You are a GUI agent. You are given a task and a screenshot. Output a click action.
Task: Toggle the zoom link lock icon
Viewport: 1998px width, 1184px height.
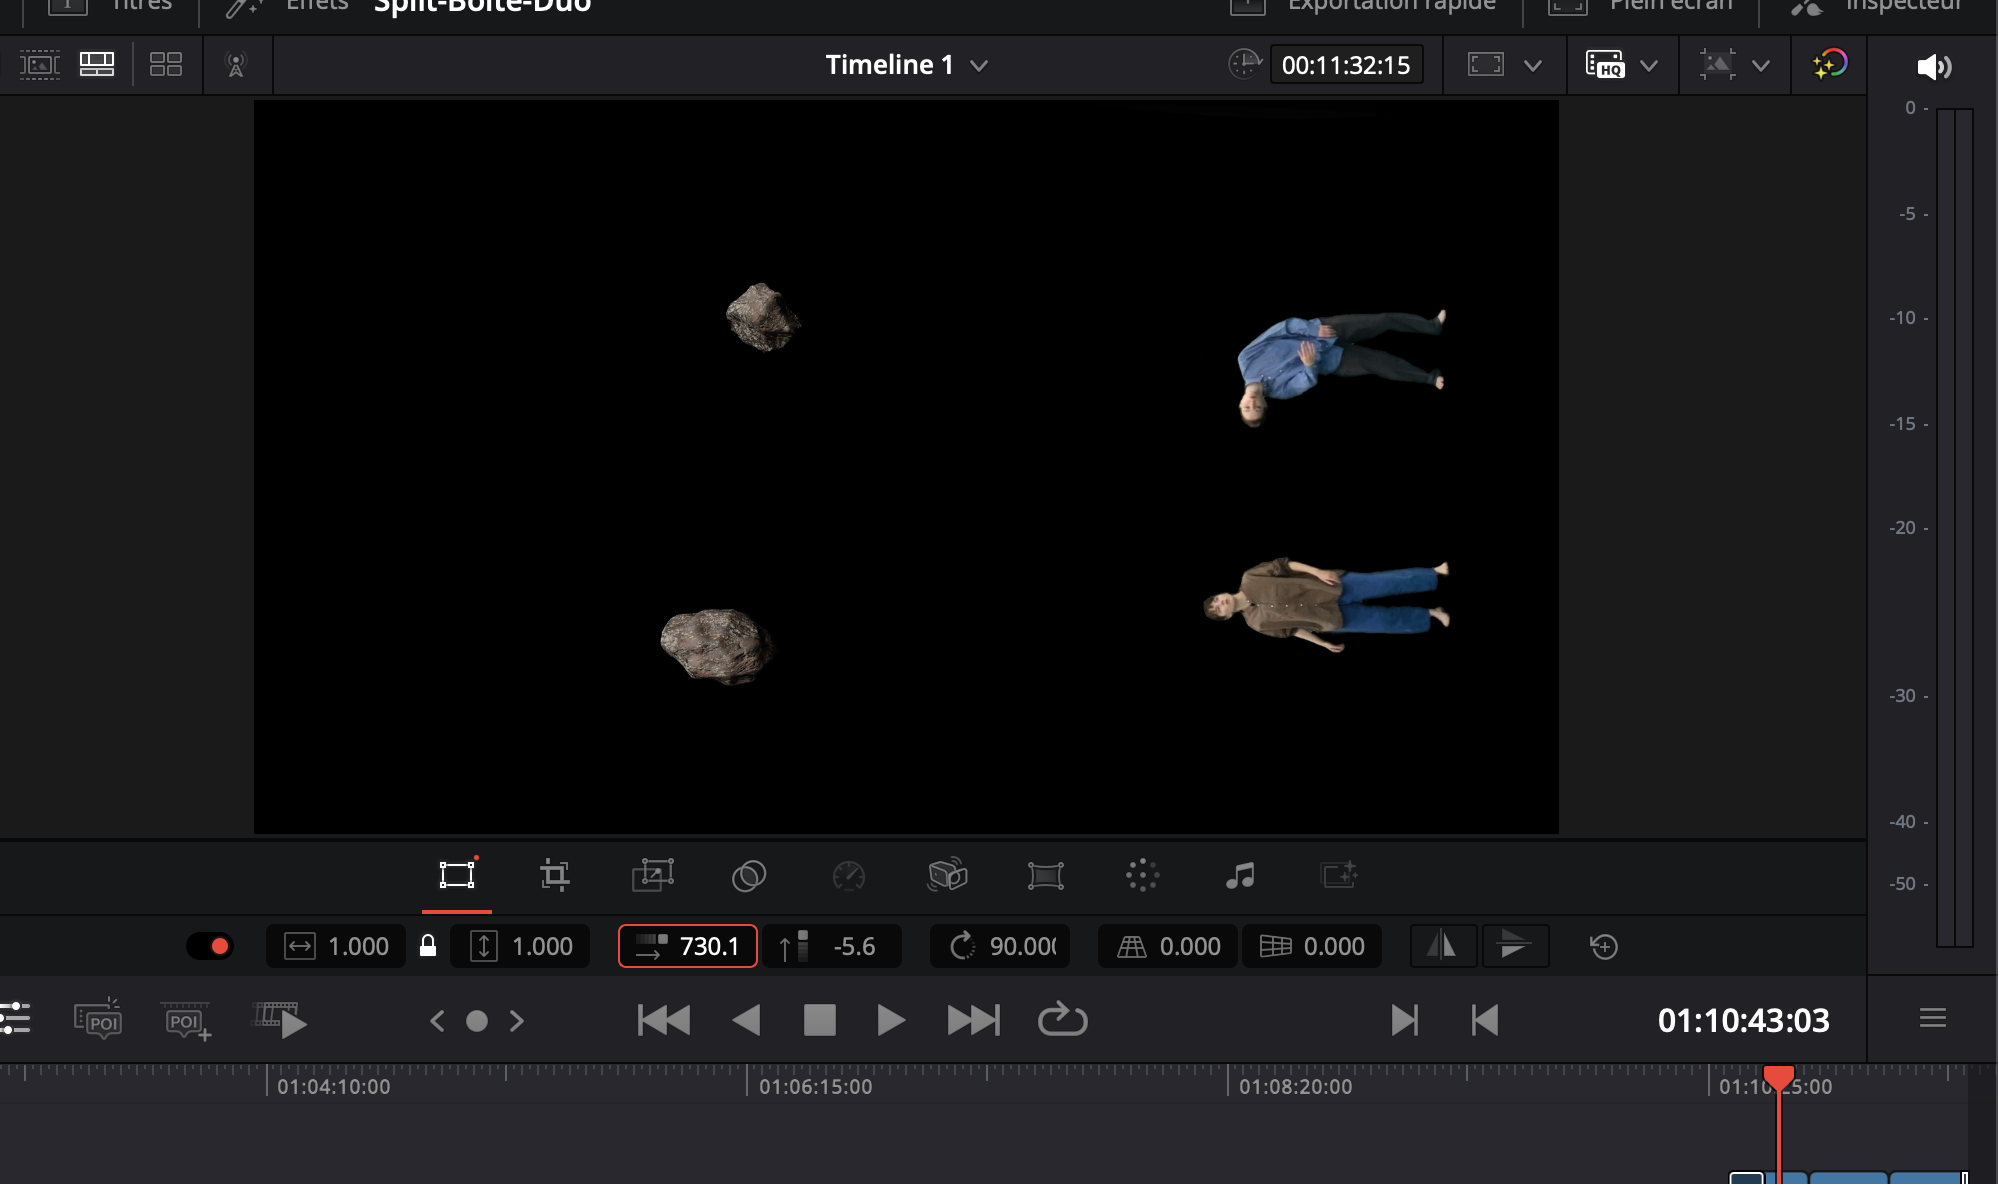click(x=428, y=946)
